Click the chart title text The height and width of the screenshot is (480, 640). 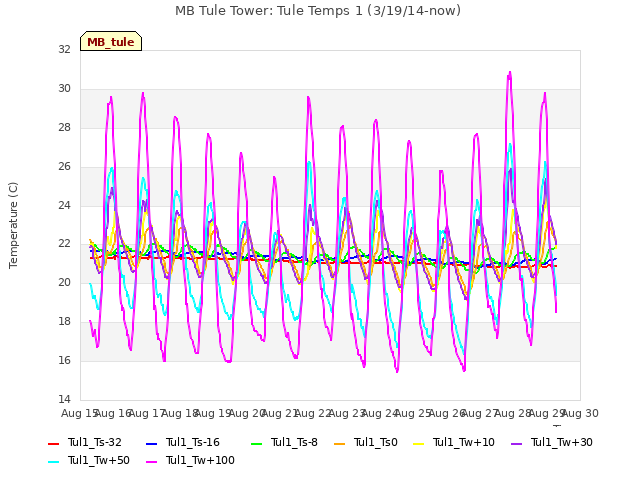[318, 11]
